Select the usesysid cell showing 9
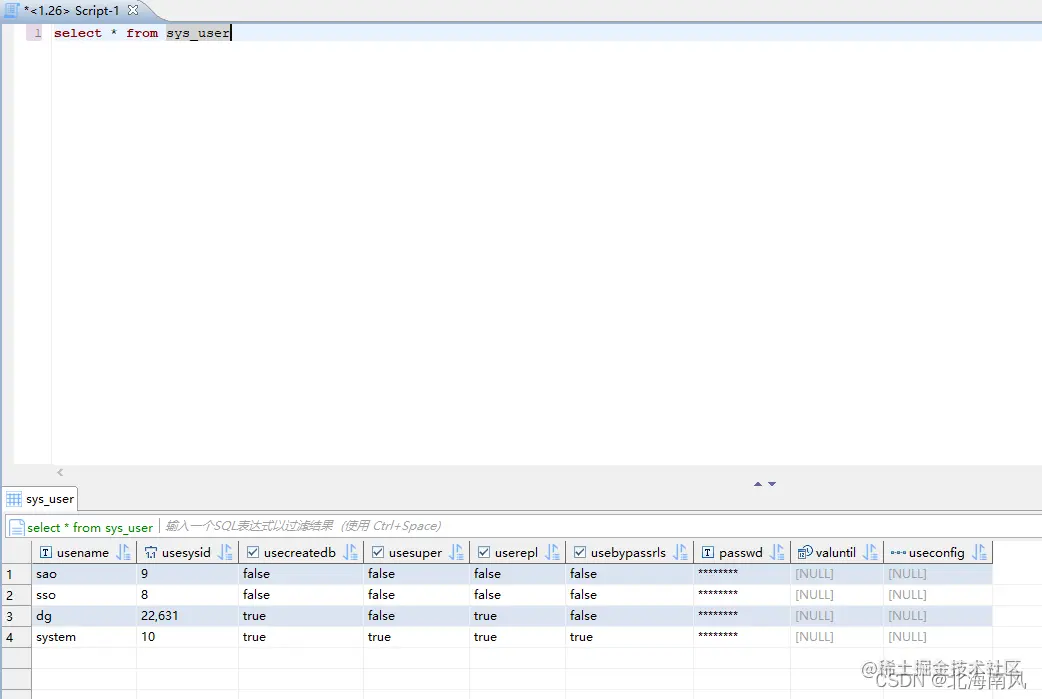The width and height of the screenshot is (1042, 699). pyautogui.click(x=187, y=574)
